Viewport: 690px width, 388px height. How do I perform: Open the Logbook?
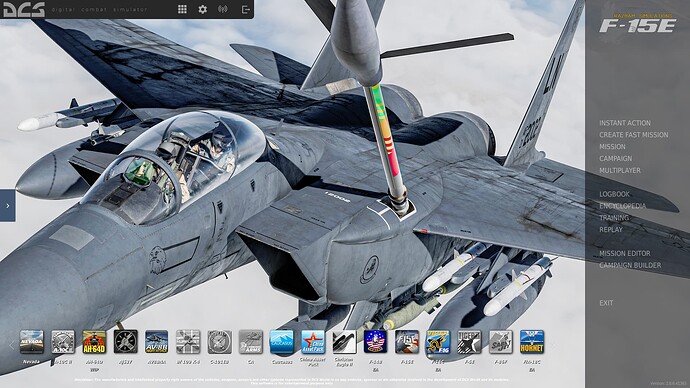(x=614, y=194)
